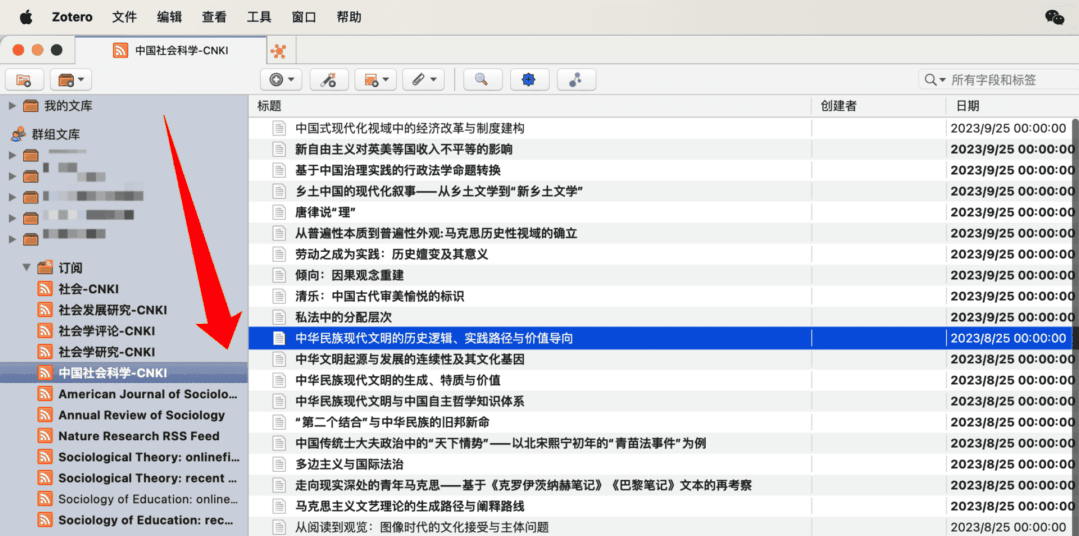Click the New Collection toolbar button
The image size is (1079, 536).
tap(24, 80)
